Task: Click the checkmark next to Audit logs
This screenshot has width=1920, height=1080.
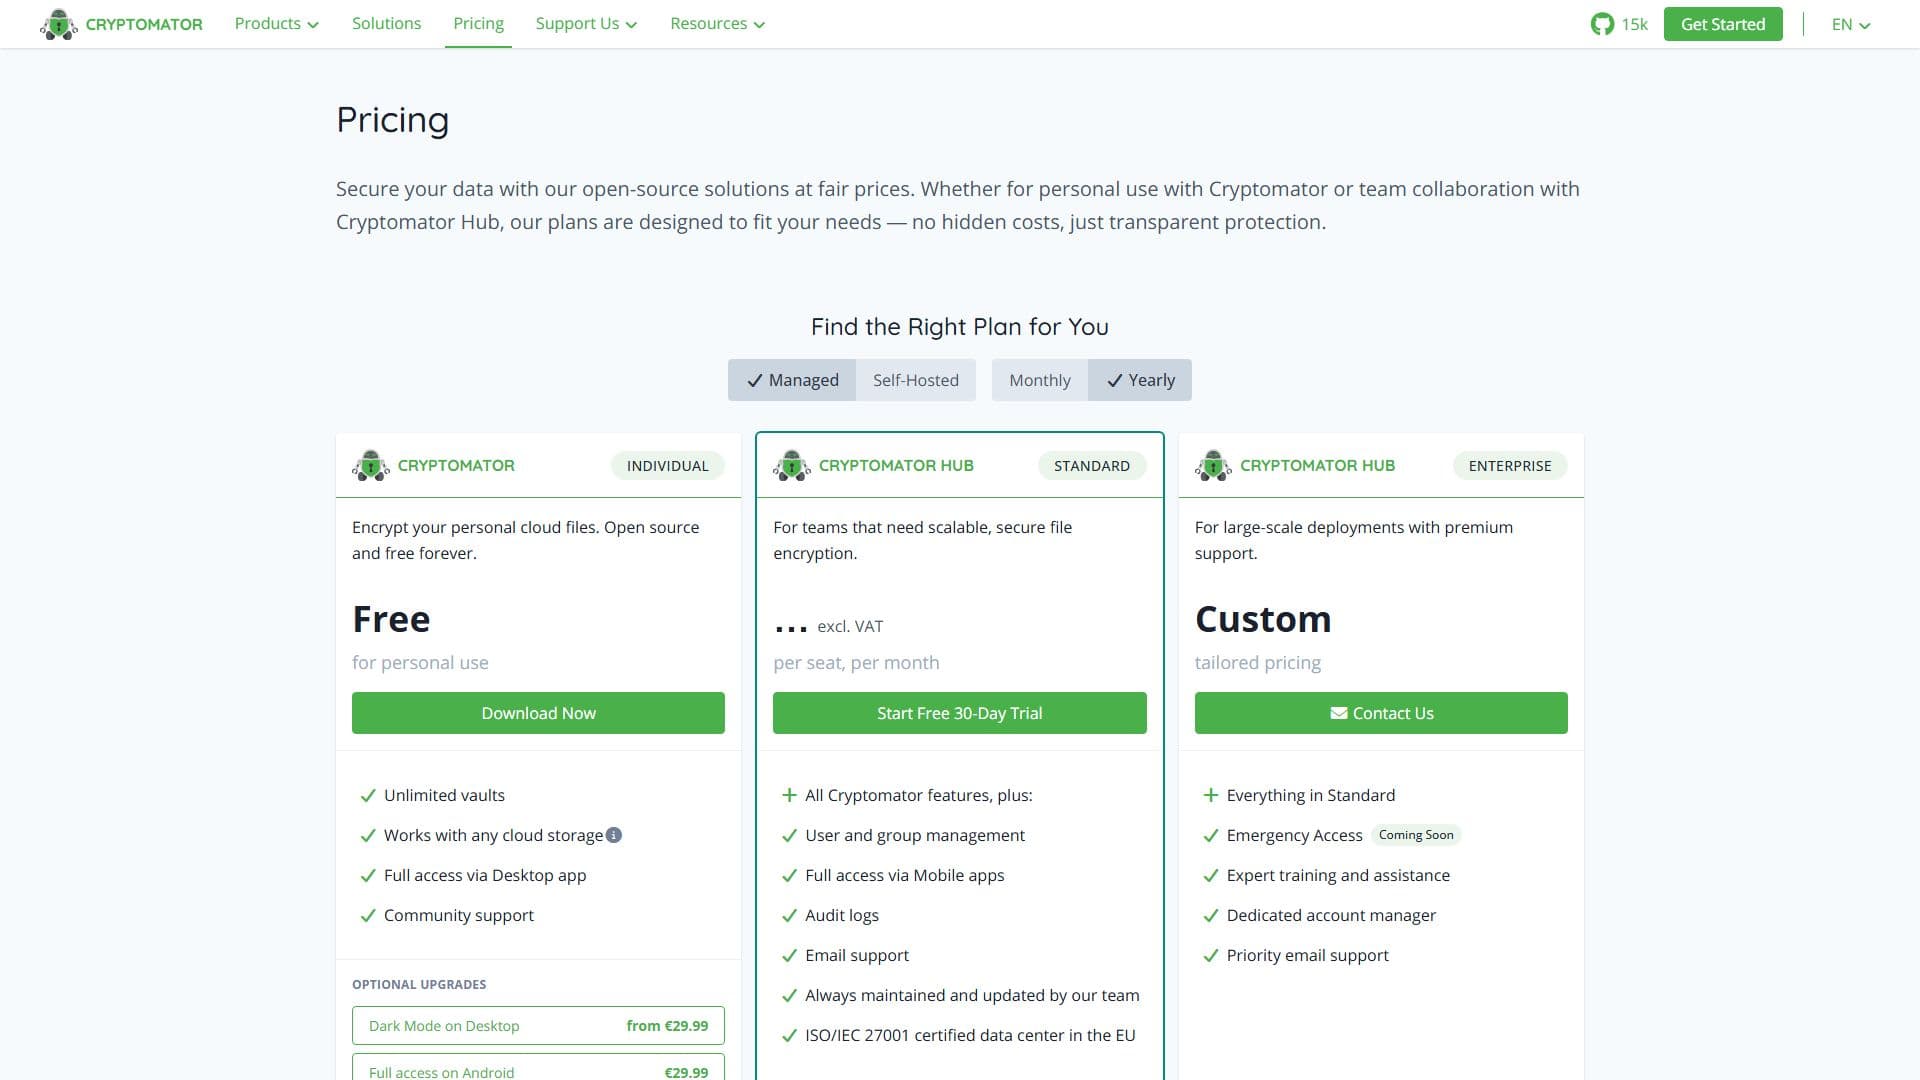Action: 789,916
